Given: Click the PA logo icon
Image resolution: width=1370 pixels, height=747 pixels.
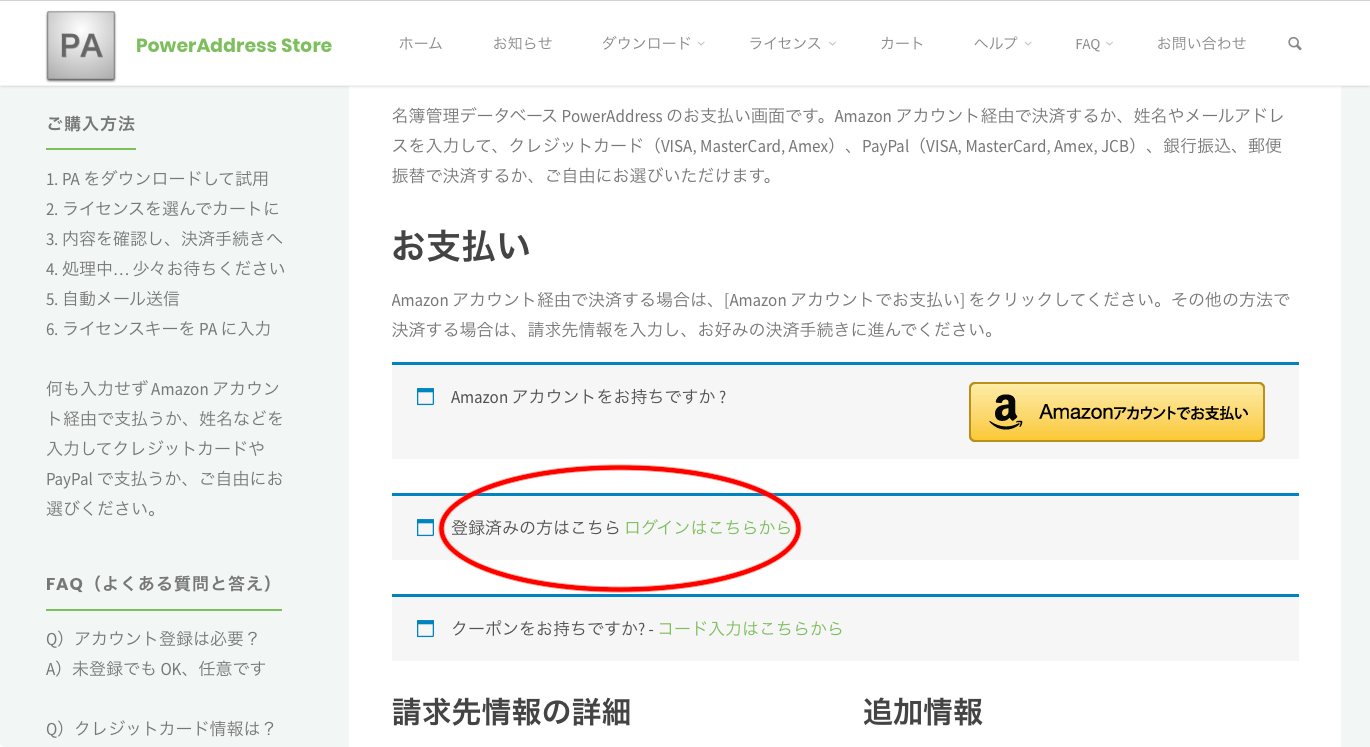Looking at the screenshot, I should [x=81, y=46].
